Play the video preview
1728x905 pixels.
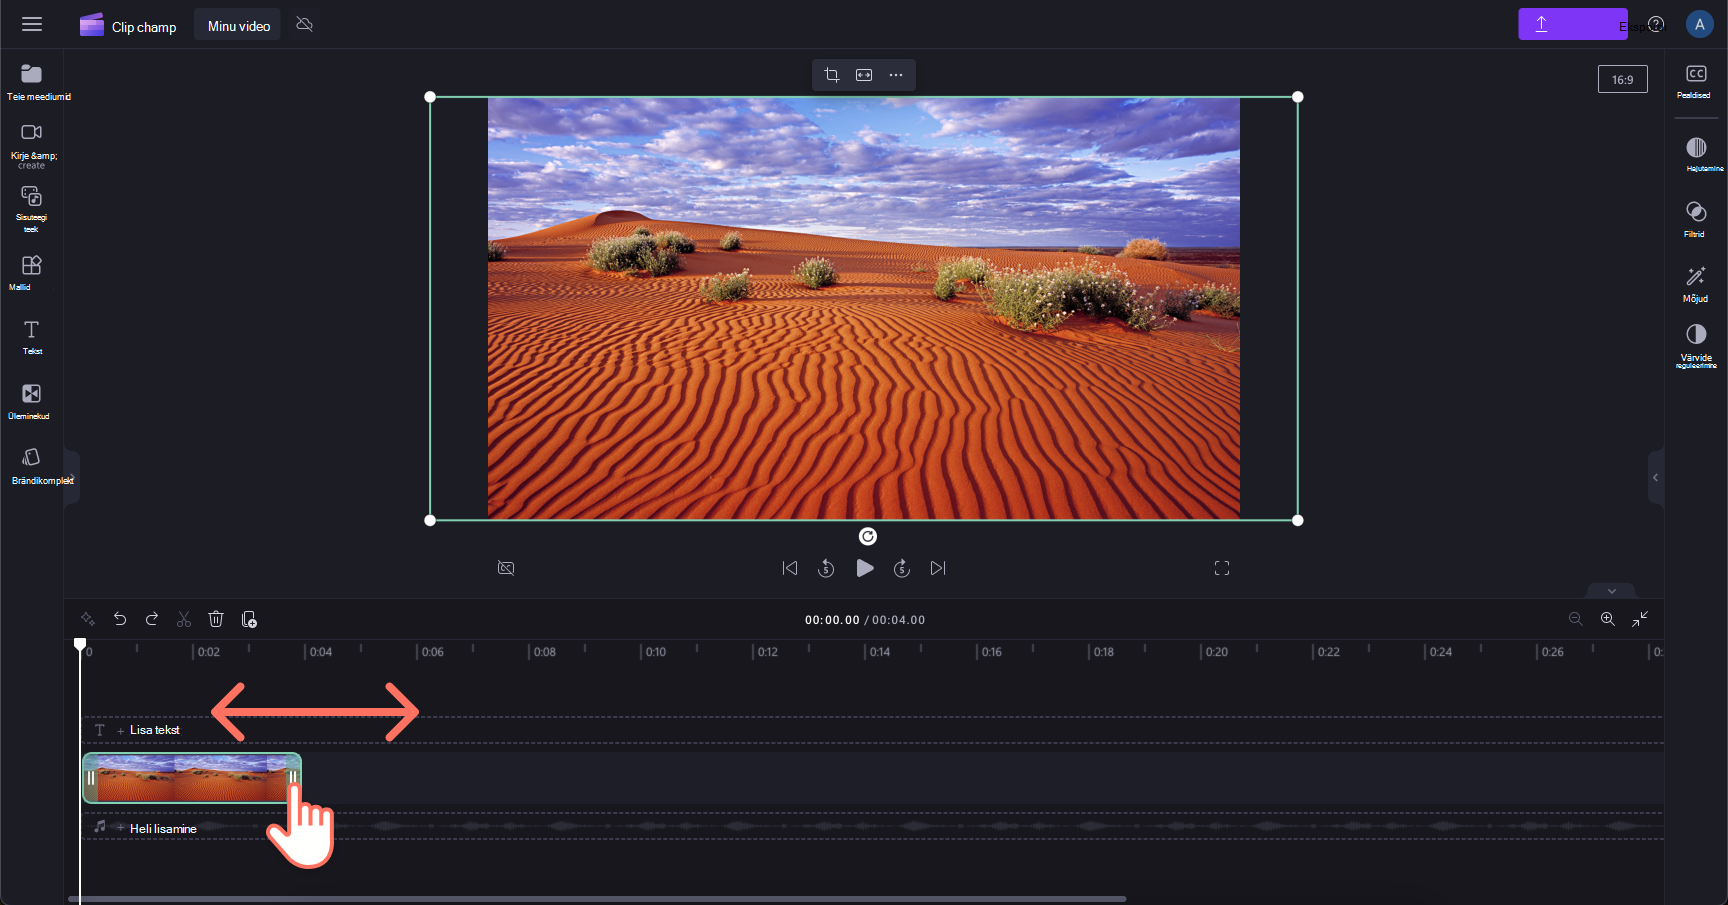point(865,568)
